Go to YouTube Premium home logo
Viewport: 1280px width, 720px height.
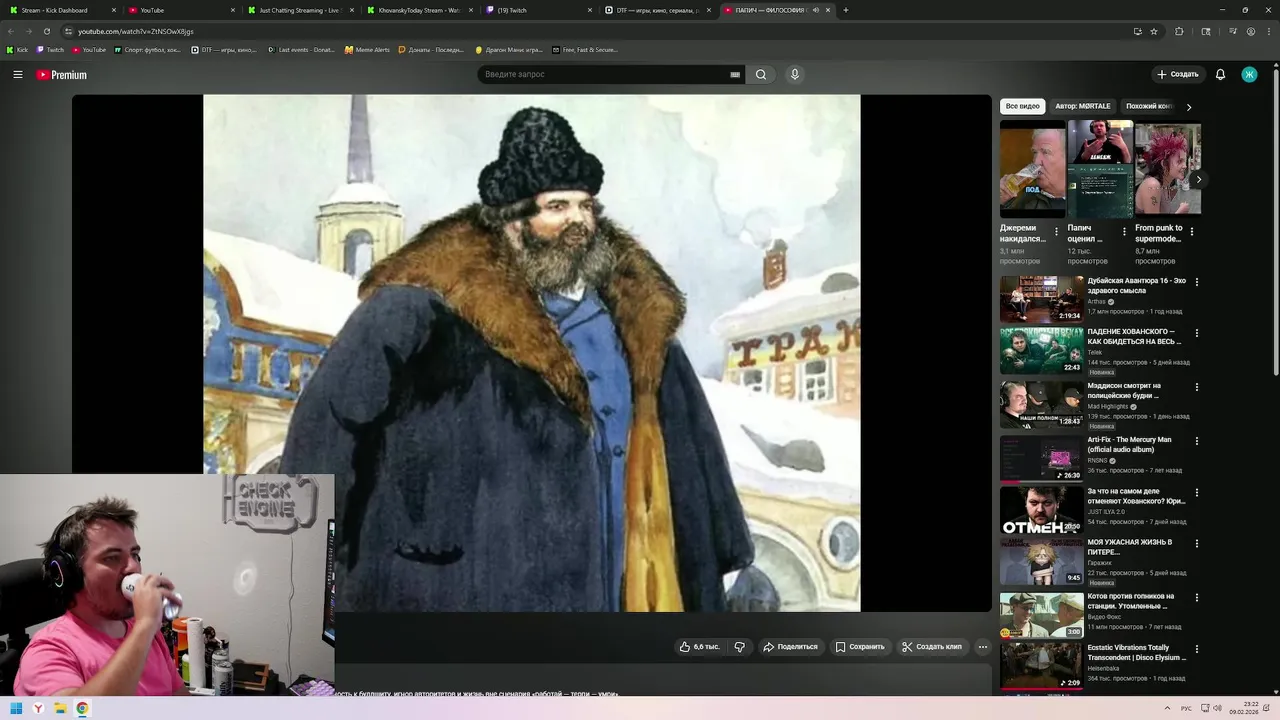pos(61,75)
